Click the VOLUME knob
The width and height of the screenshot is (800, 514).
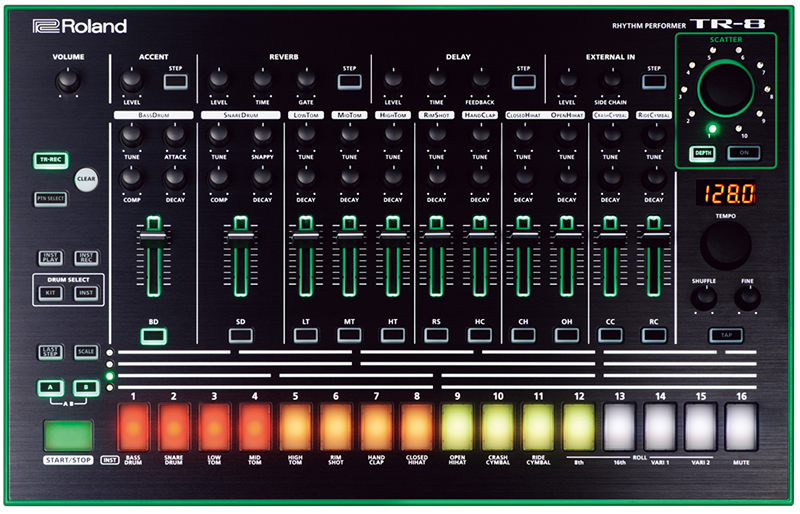click(x=68, y=81)
